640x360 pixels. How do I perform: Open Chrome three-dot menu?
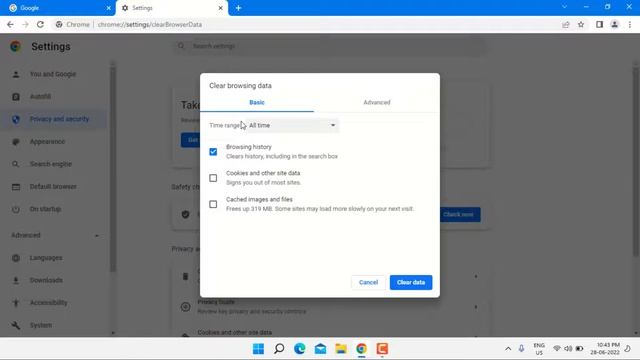tap(630, 24)
